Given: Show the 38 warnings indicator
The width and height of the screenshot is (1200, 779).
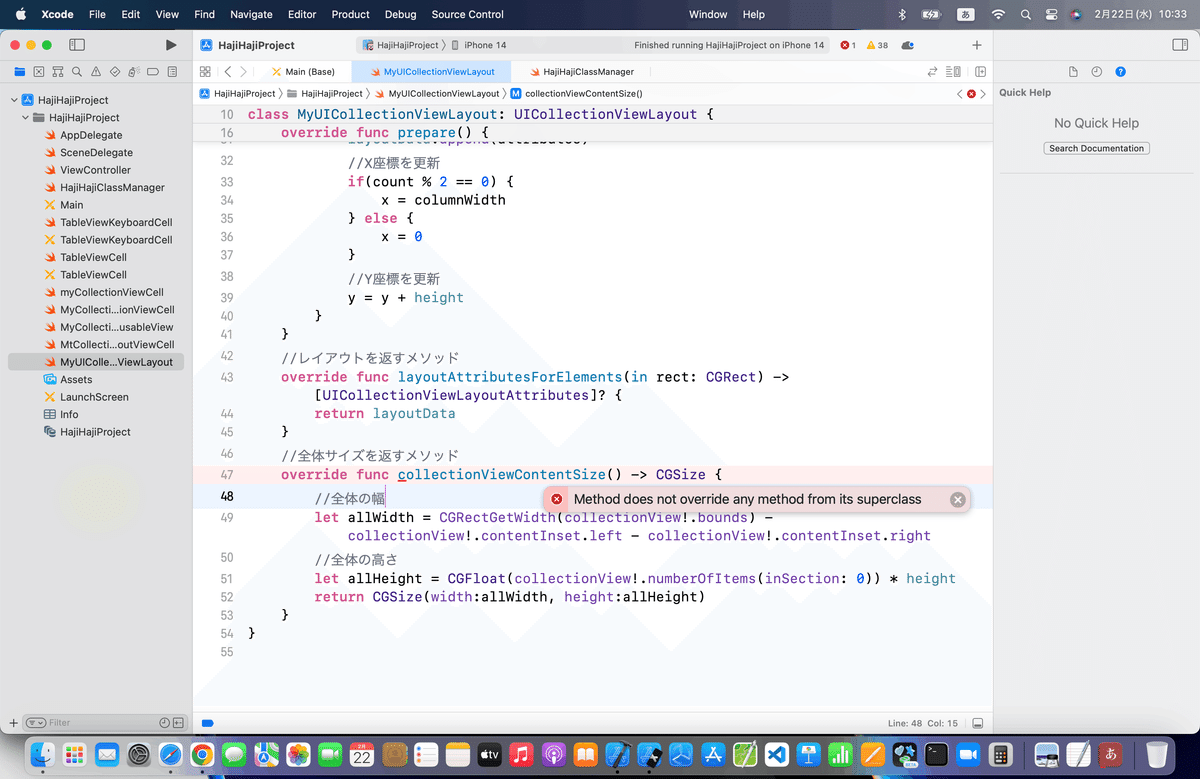Looking at the screenshot, I should coord(877,45).
